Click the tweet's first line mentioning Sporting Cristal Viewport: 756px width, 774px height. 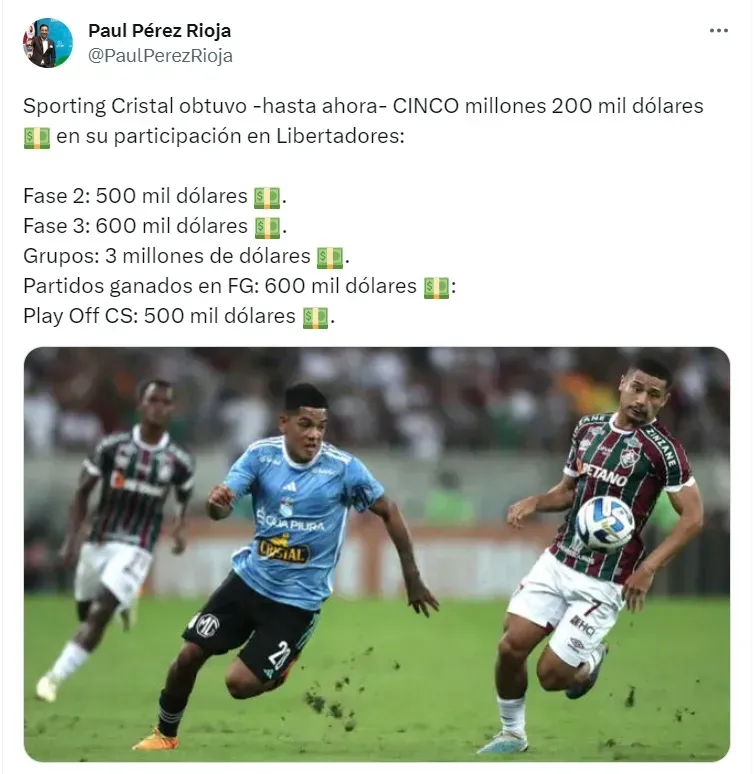coord(363,106)
